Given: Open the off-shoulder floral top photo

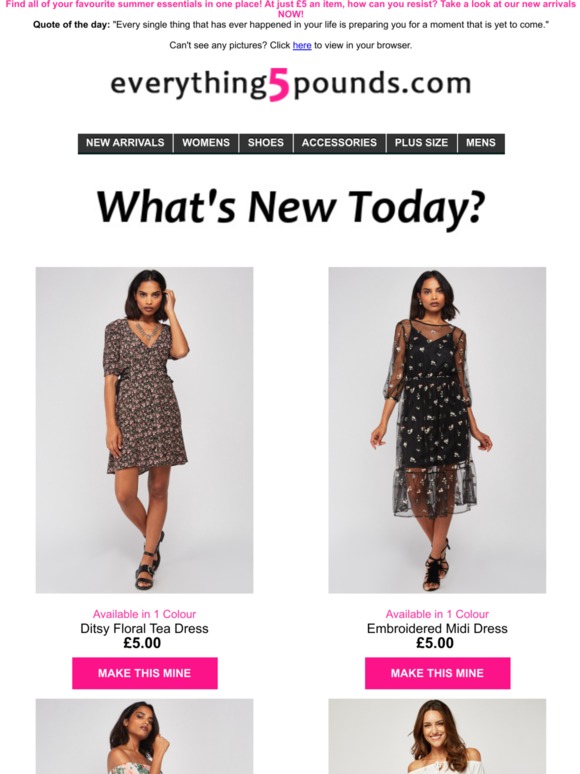Looking at the screenshot, I should tap(144, 736).
